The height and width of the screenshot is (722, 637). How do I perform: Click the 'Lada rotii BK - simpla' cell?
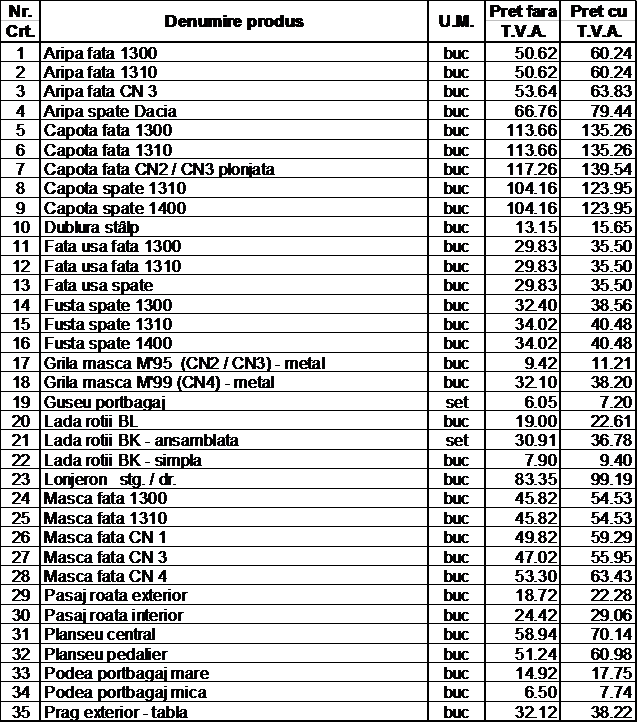234,460
